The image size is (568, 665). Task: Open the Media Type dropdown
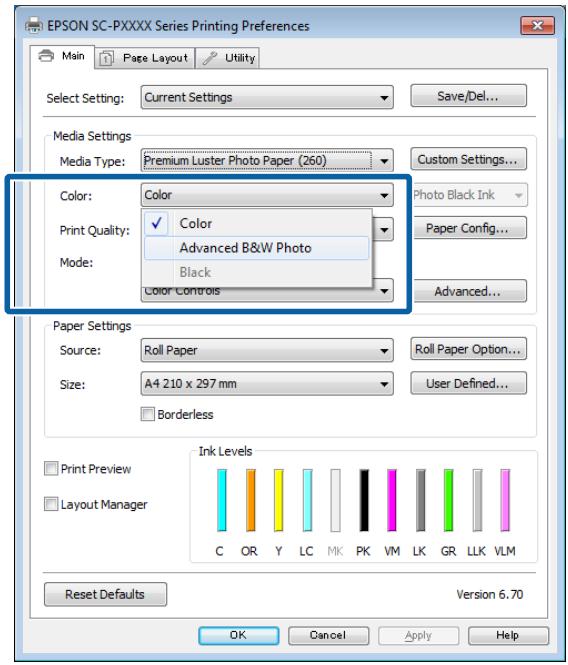click(x=267, y=161)
